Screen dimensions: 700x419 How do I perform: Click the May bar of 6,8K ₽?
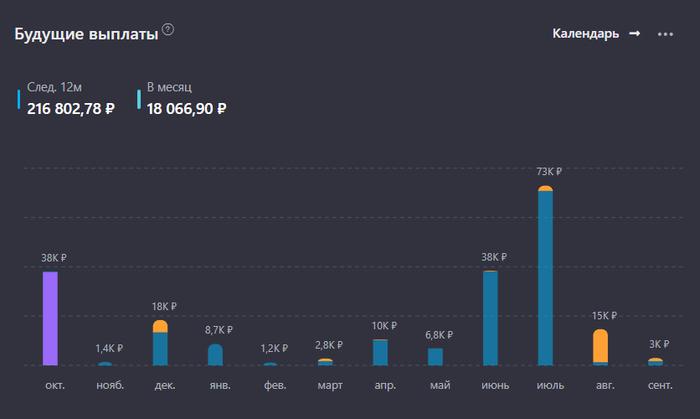435,357
